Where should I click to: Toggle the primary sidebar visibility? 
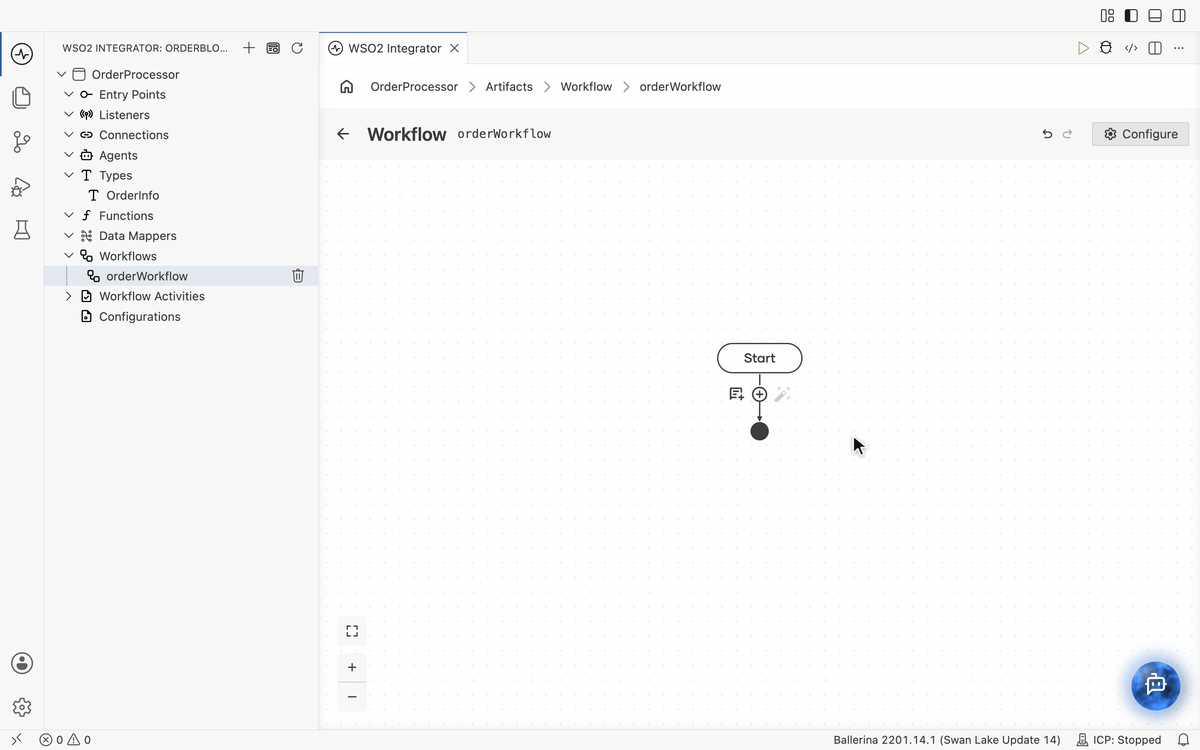coord(1131,15)
